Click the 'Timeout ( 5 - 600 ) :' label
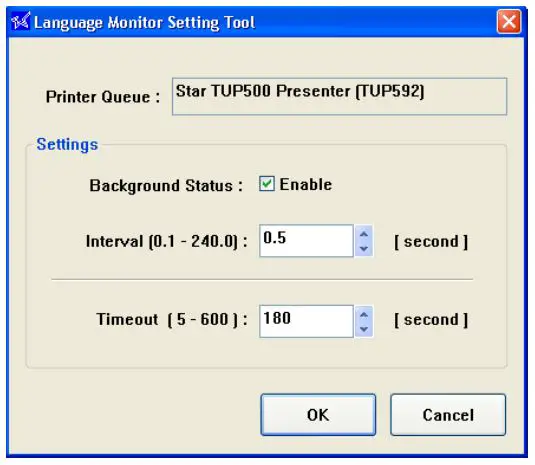The image size is (535, 465). click(x=172, y=320)
